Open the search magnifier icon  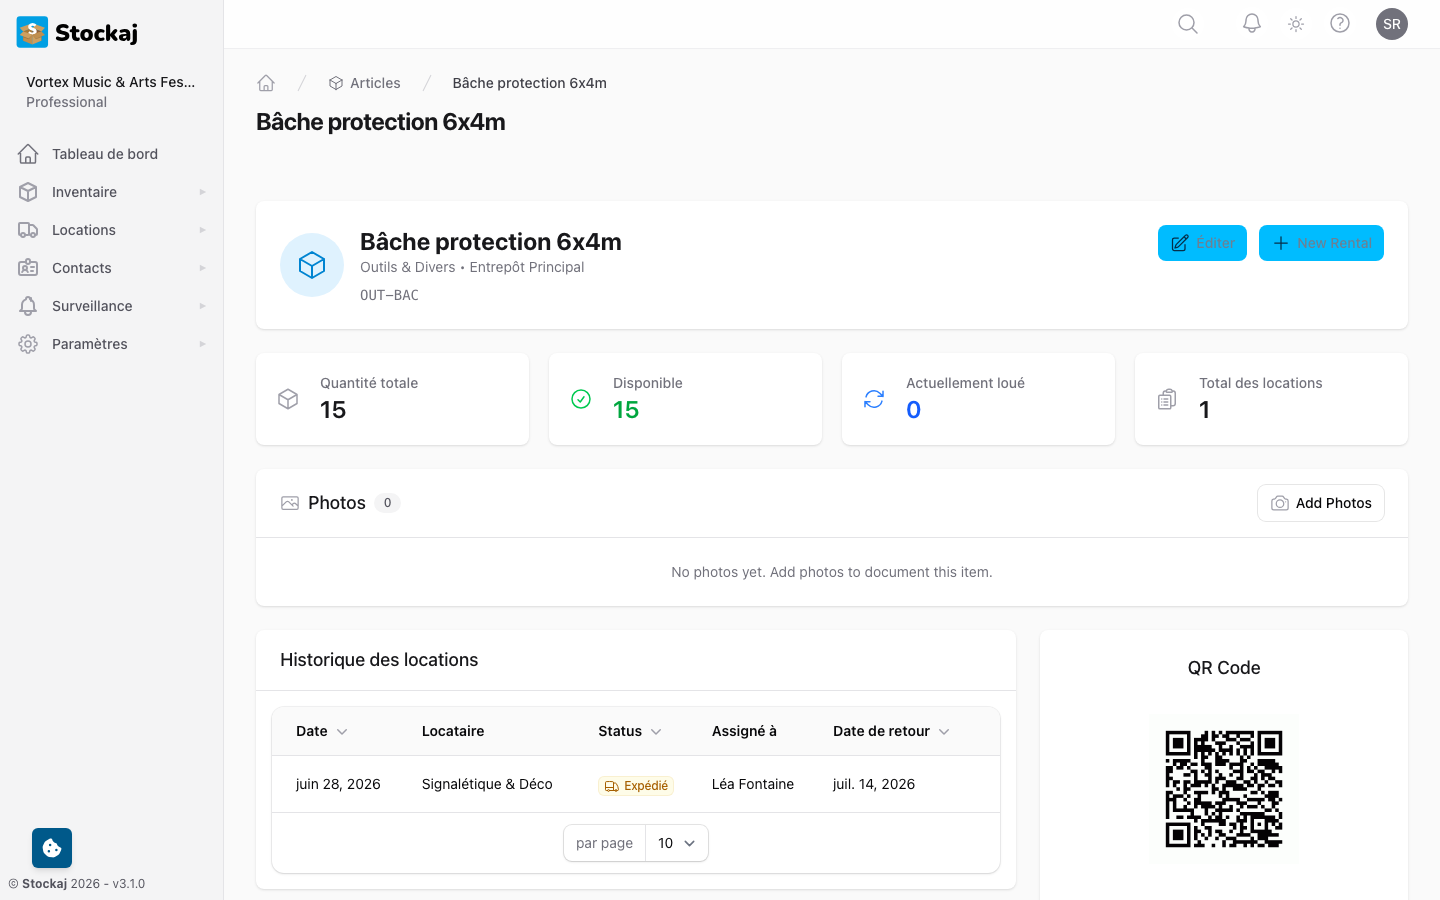(x=1187, y=23)
